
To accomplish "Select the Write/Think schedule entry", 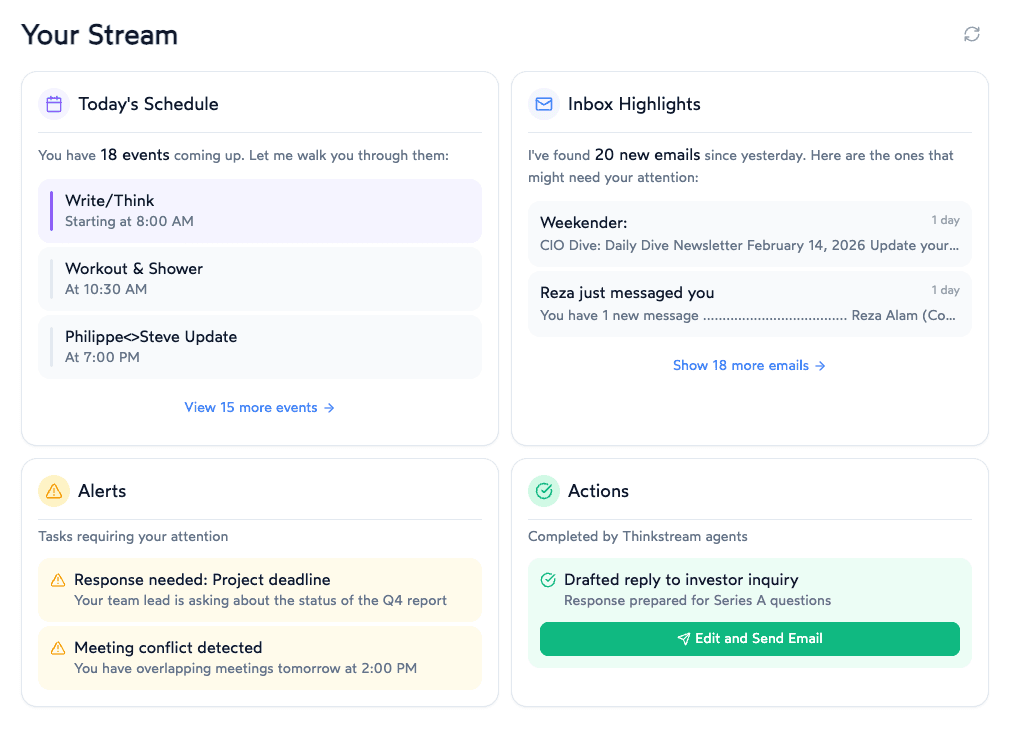I will pos(260,210).
